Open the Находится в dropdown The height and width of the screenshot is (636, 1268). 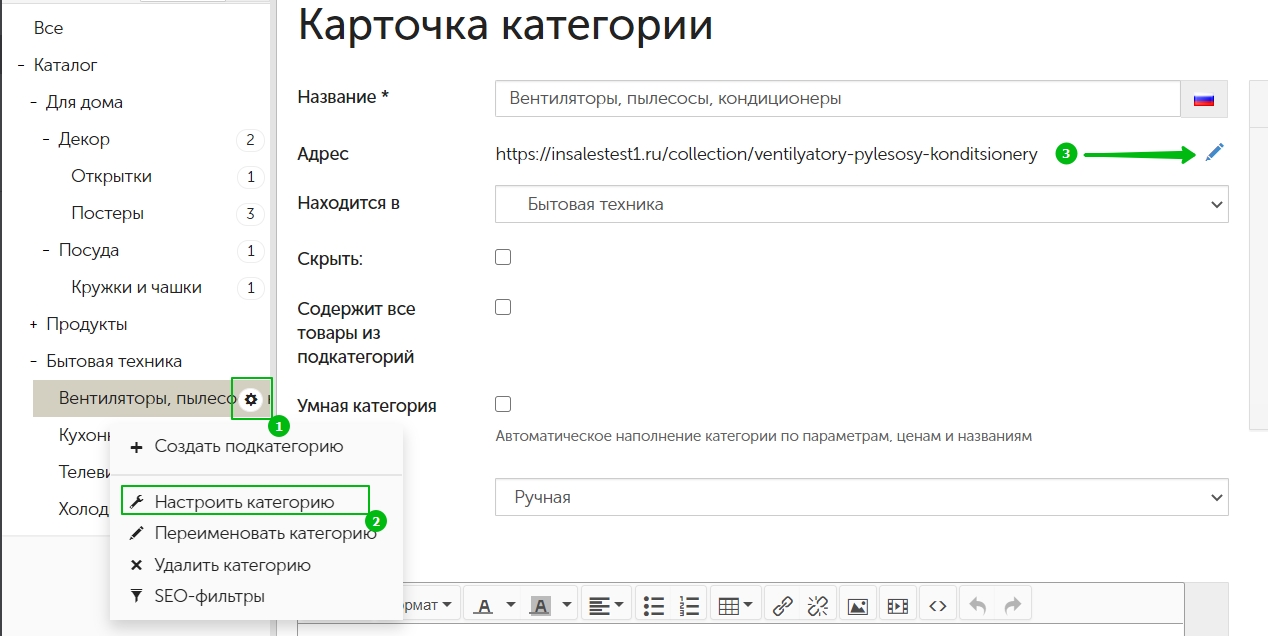(862, 203)
